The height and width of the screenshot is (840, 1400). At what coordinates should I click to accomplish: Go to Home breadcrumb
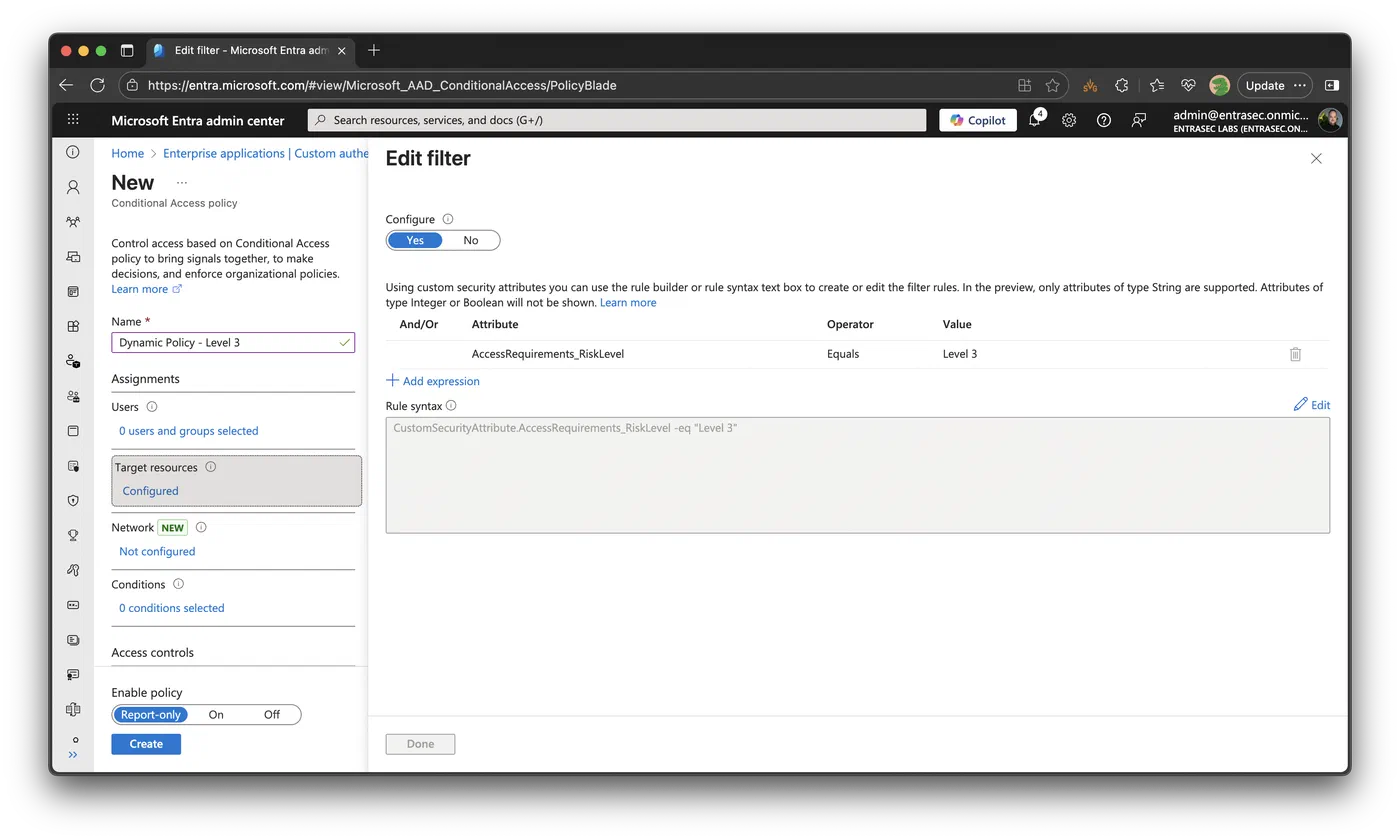point(128,153)
